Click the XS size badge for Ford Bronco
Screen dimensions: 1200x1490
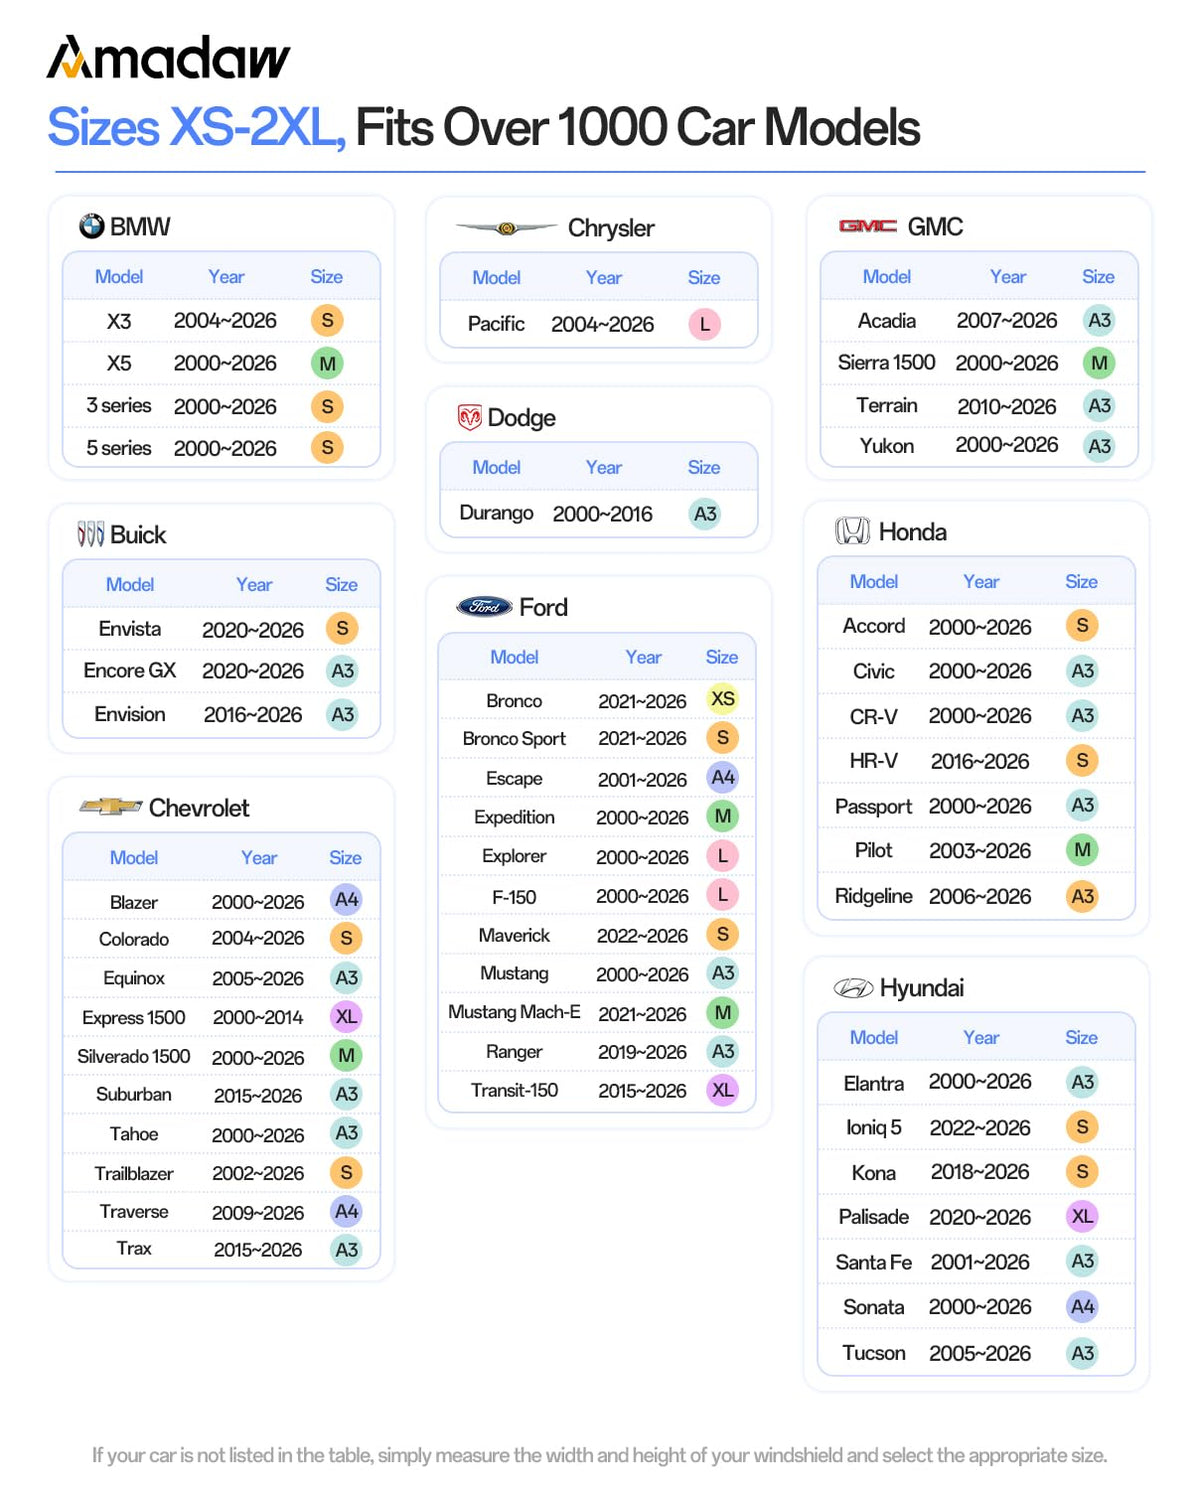point(723,699)
